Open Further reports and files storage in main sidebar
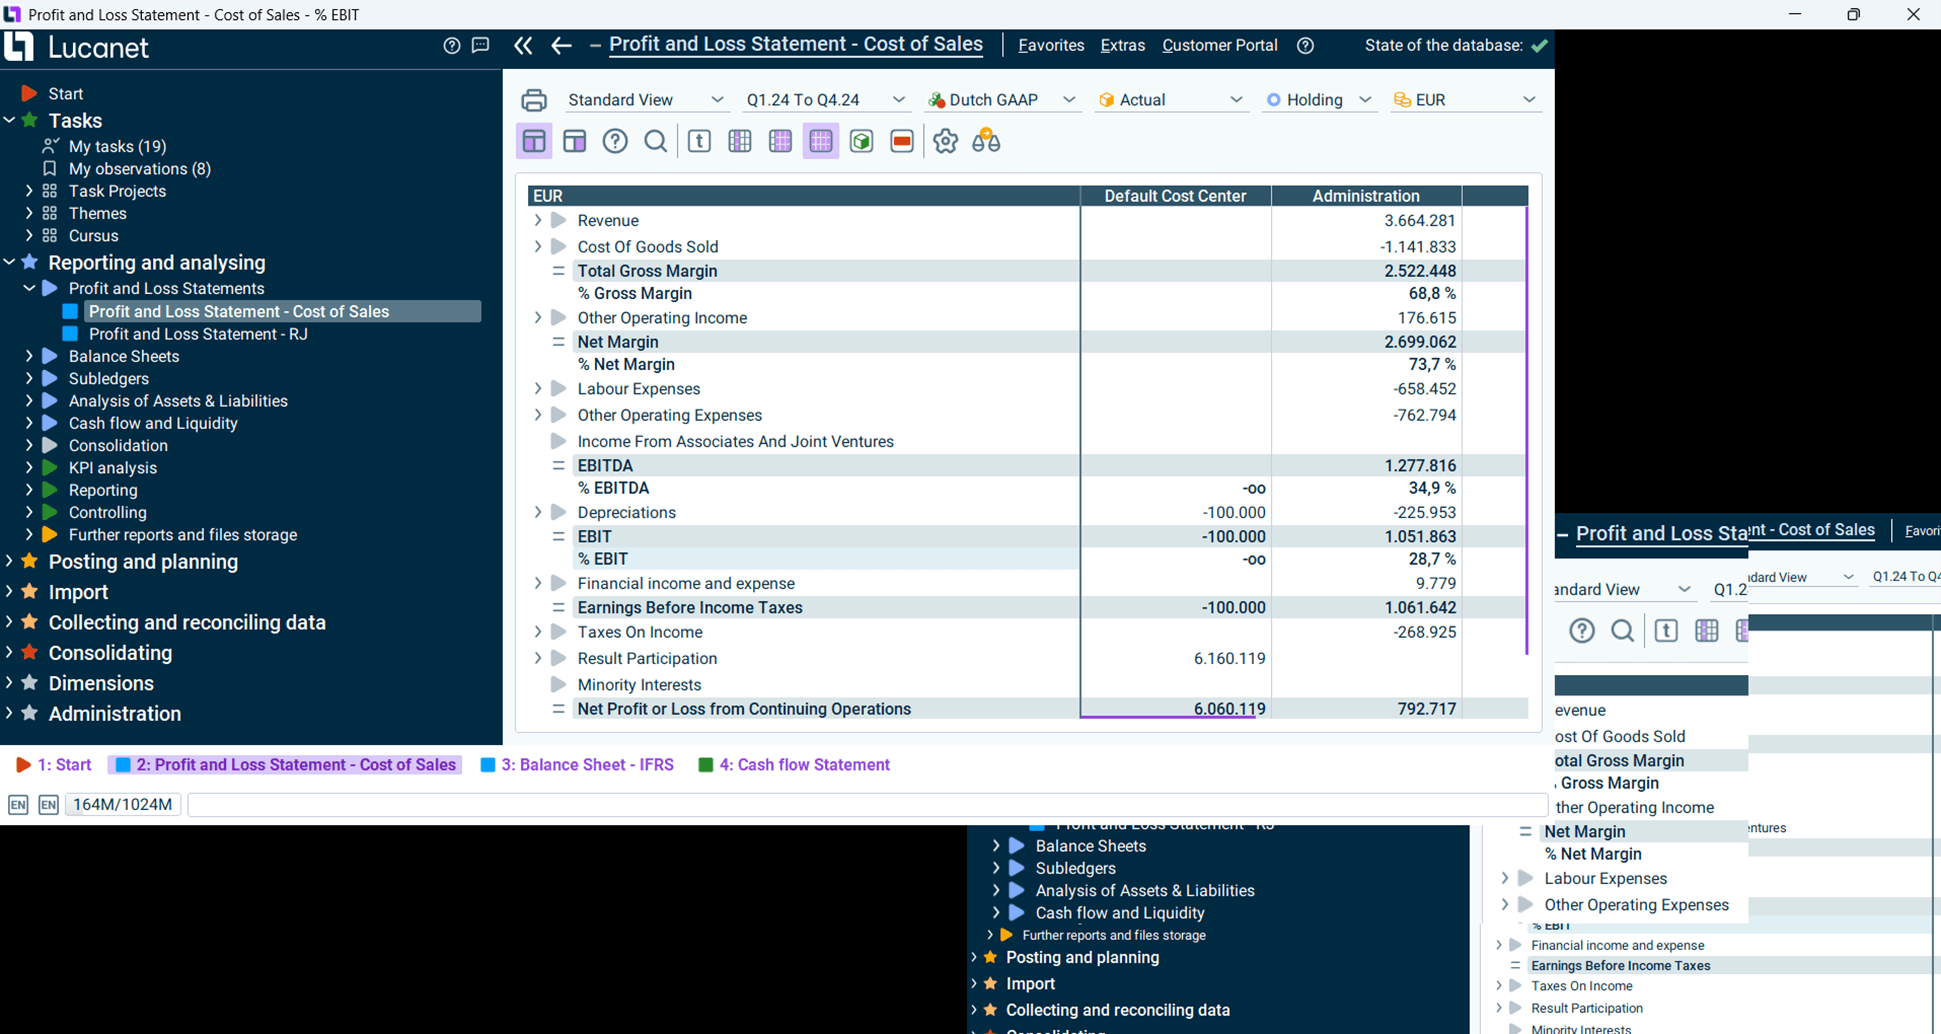Viewport: 1941px width, 1034px height. point(183,535)
